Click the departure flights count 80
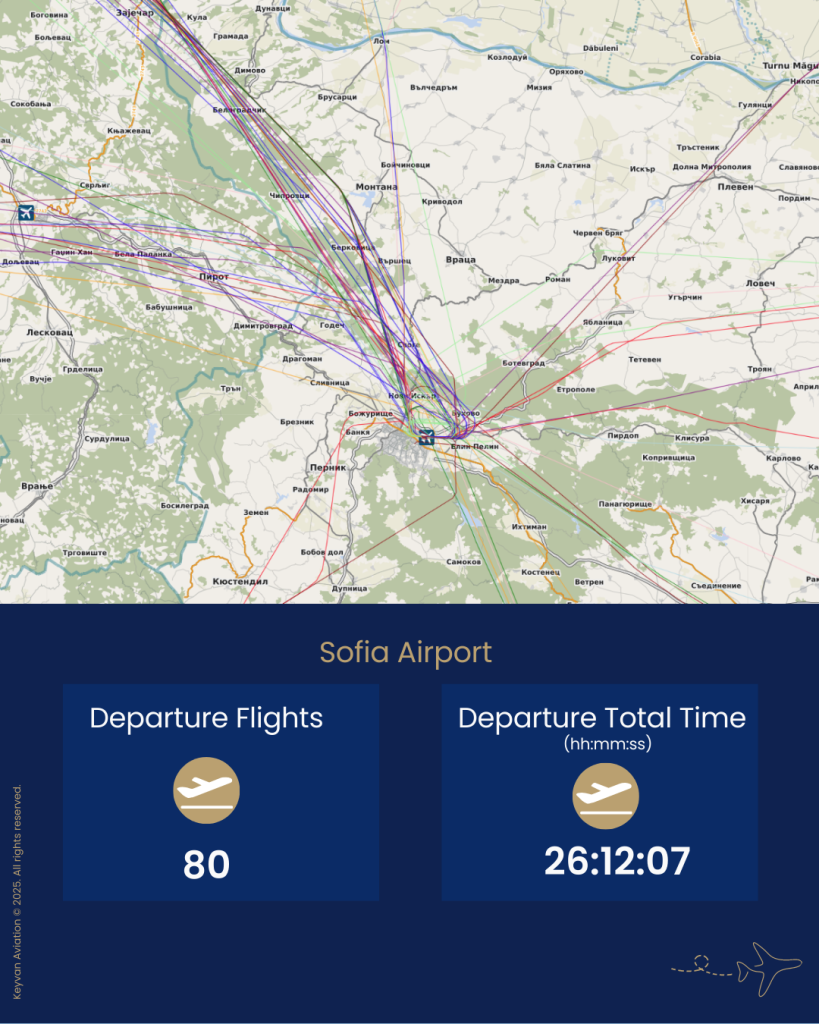Screen dimensions: 819x1024 point(206,864)
